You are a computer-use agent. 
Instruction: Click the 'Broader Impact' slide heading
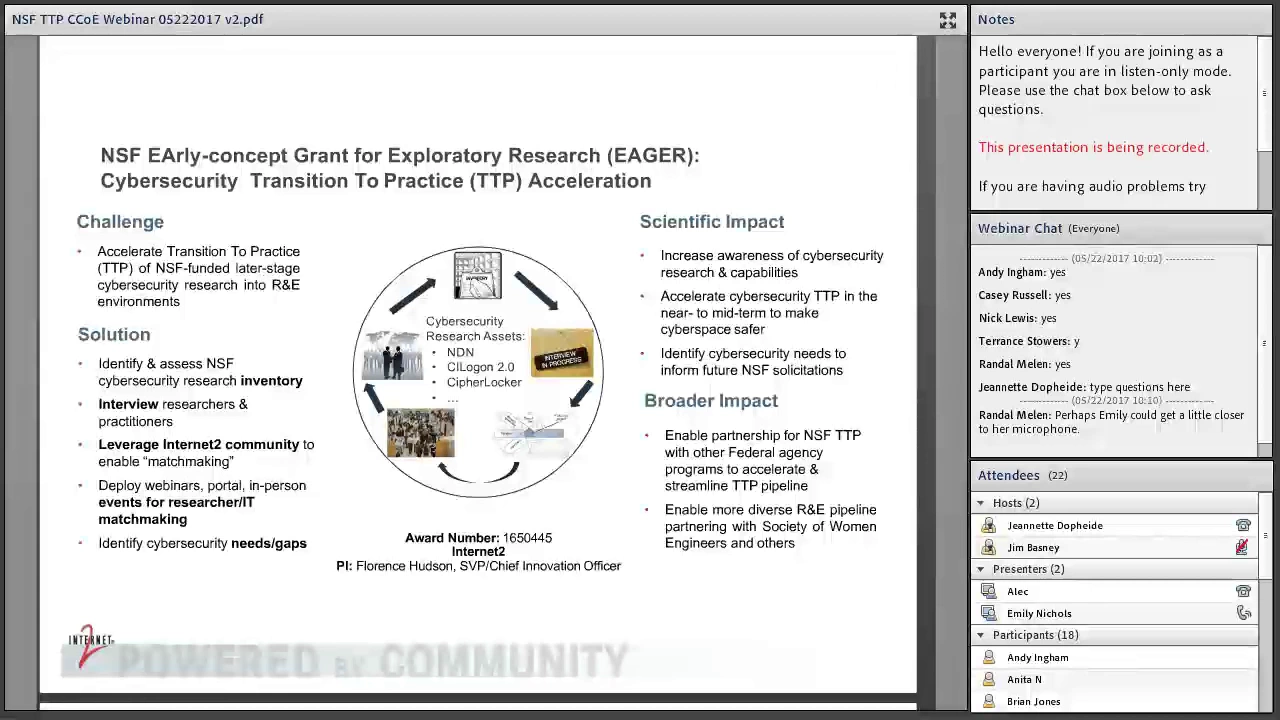coord(711,401)
